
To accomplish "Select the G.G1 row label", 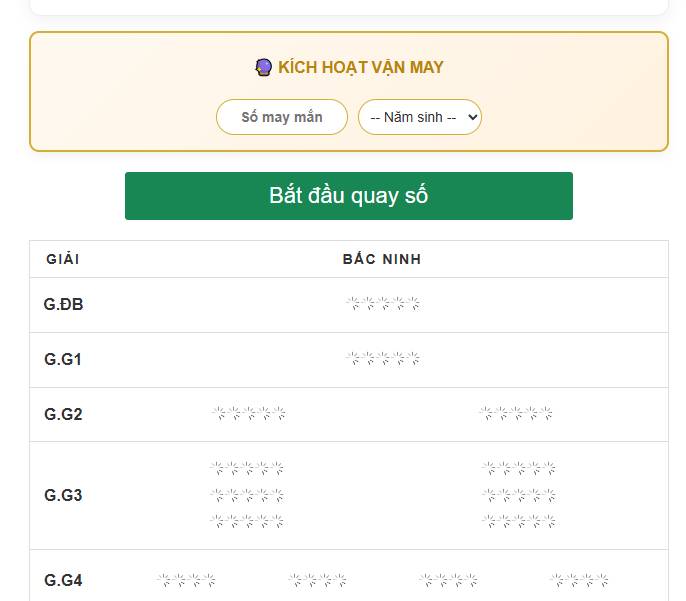I will tap(63, 360).
